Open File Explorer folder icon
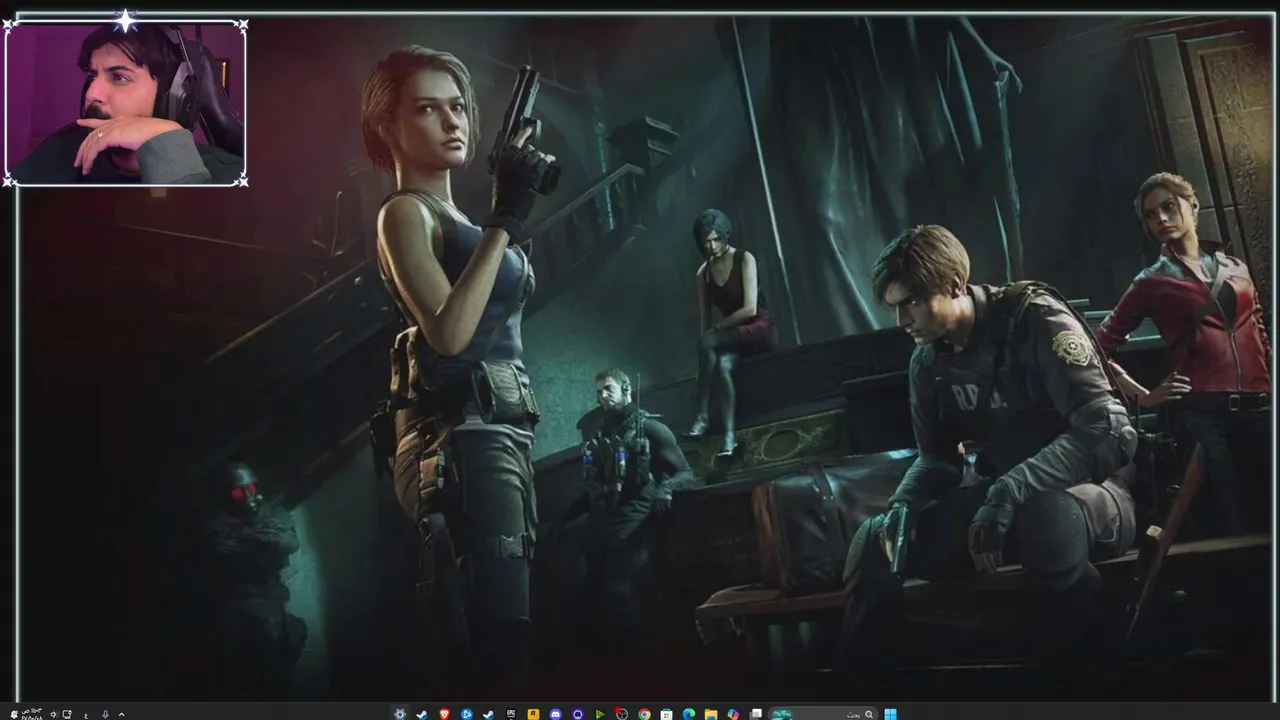Image resolution: width=1280 pixels, height=720 pixels. click(x=711, y=714)
